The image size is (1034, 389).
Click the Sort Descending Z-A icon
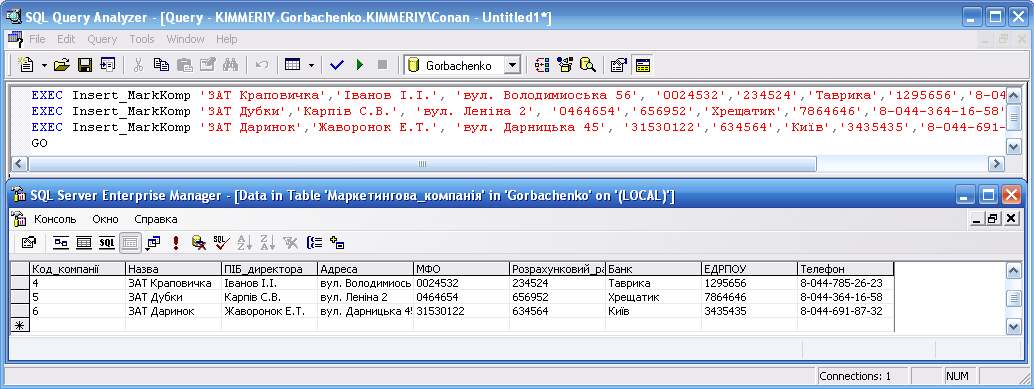coord(267,243)
